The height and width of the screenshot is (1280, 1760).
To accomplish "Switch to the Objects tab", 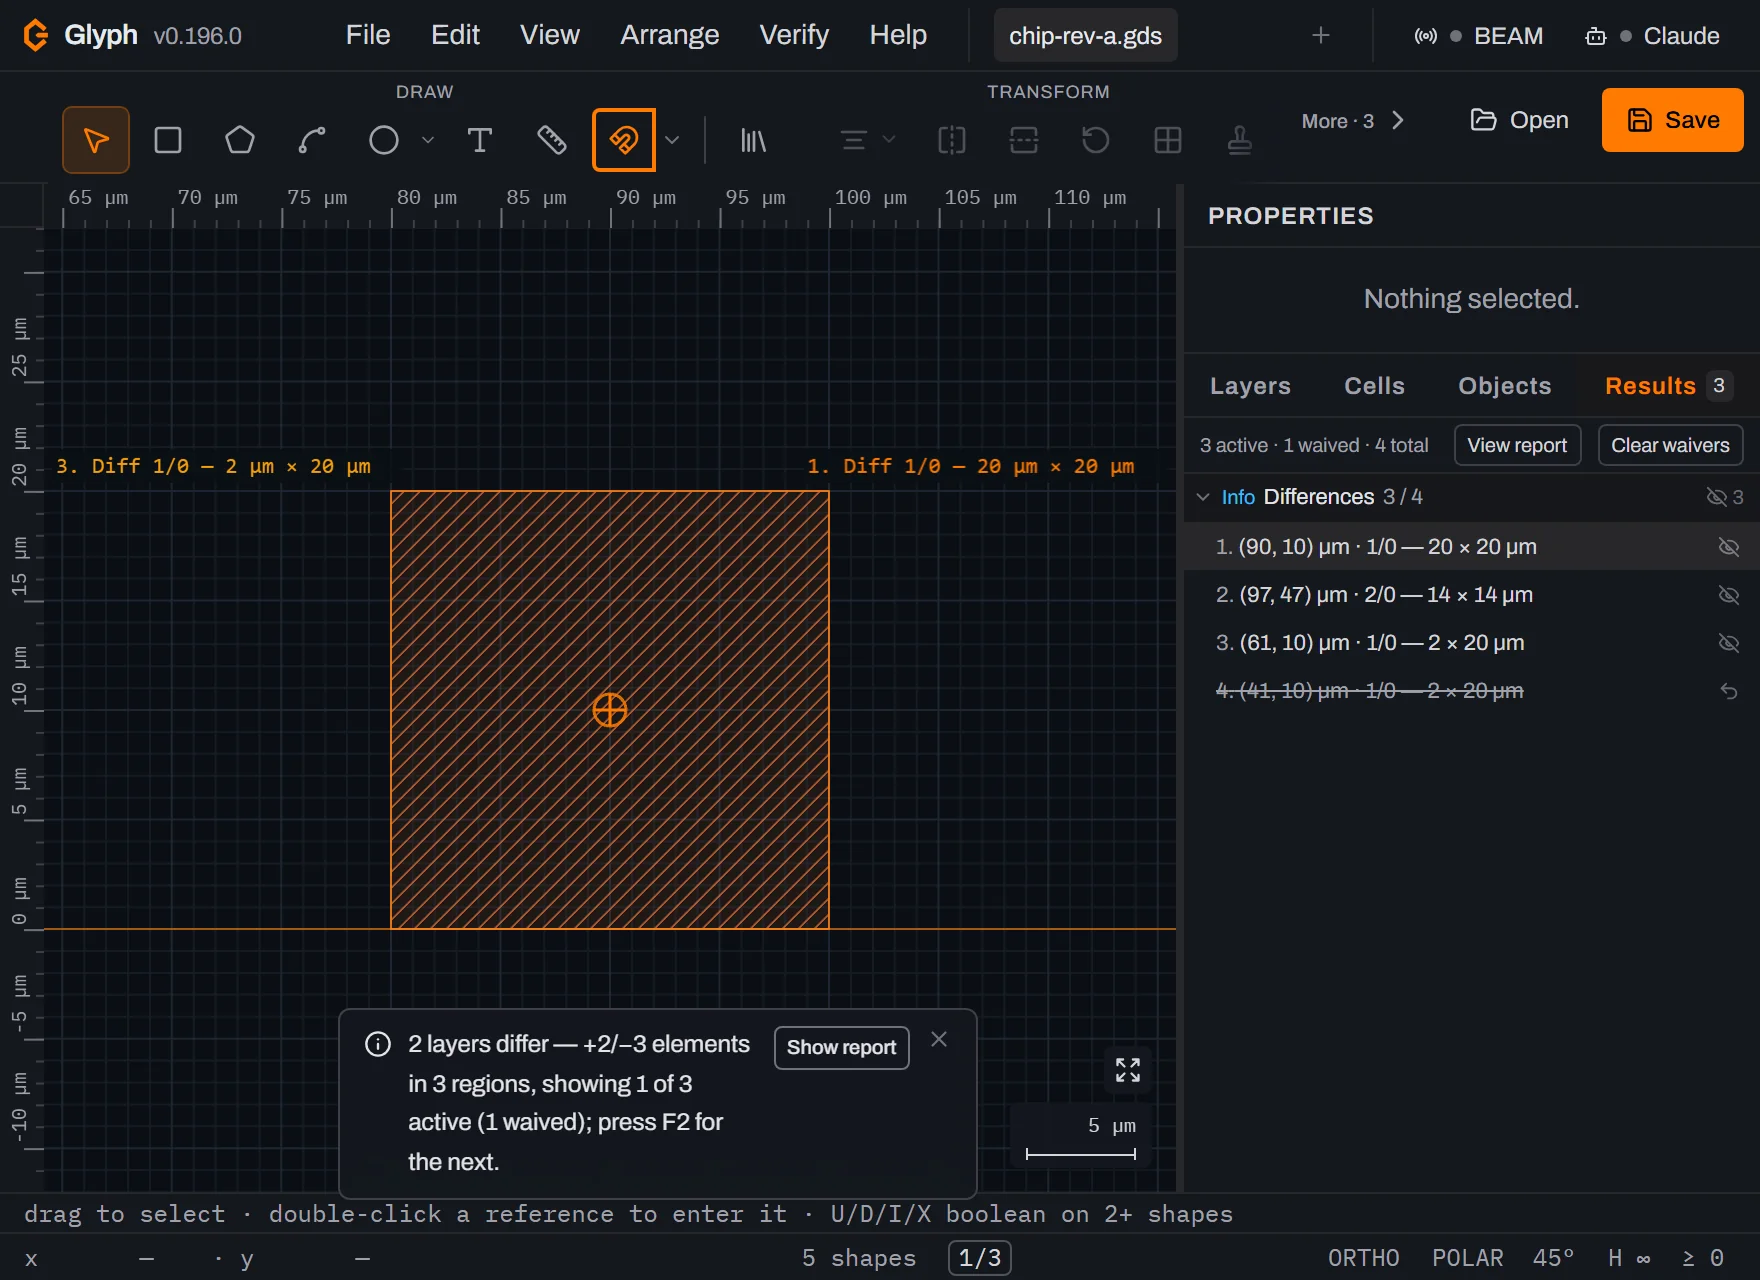I will [x=1505, y=386].
